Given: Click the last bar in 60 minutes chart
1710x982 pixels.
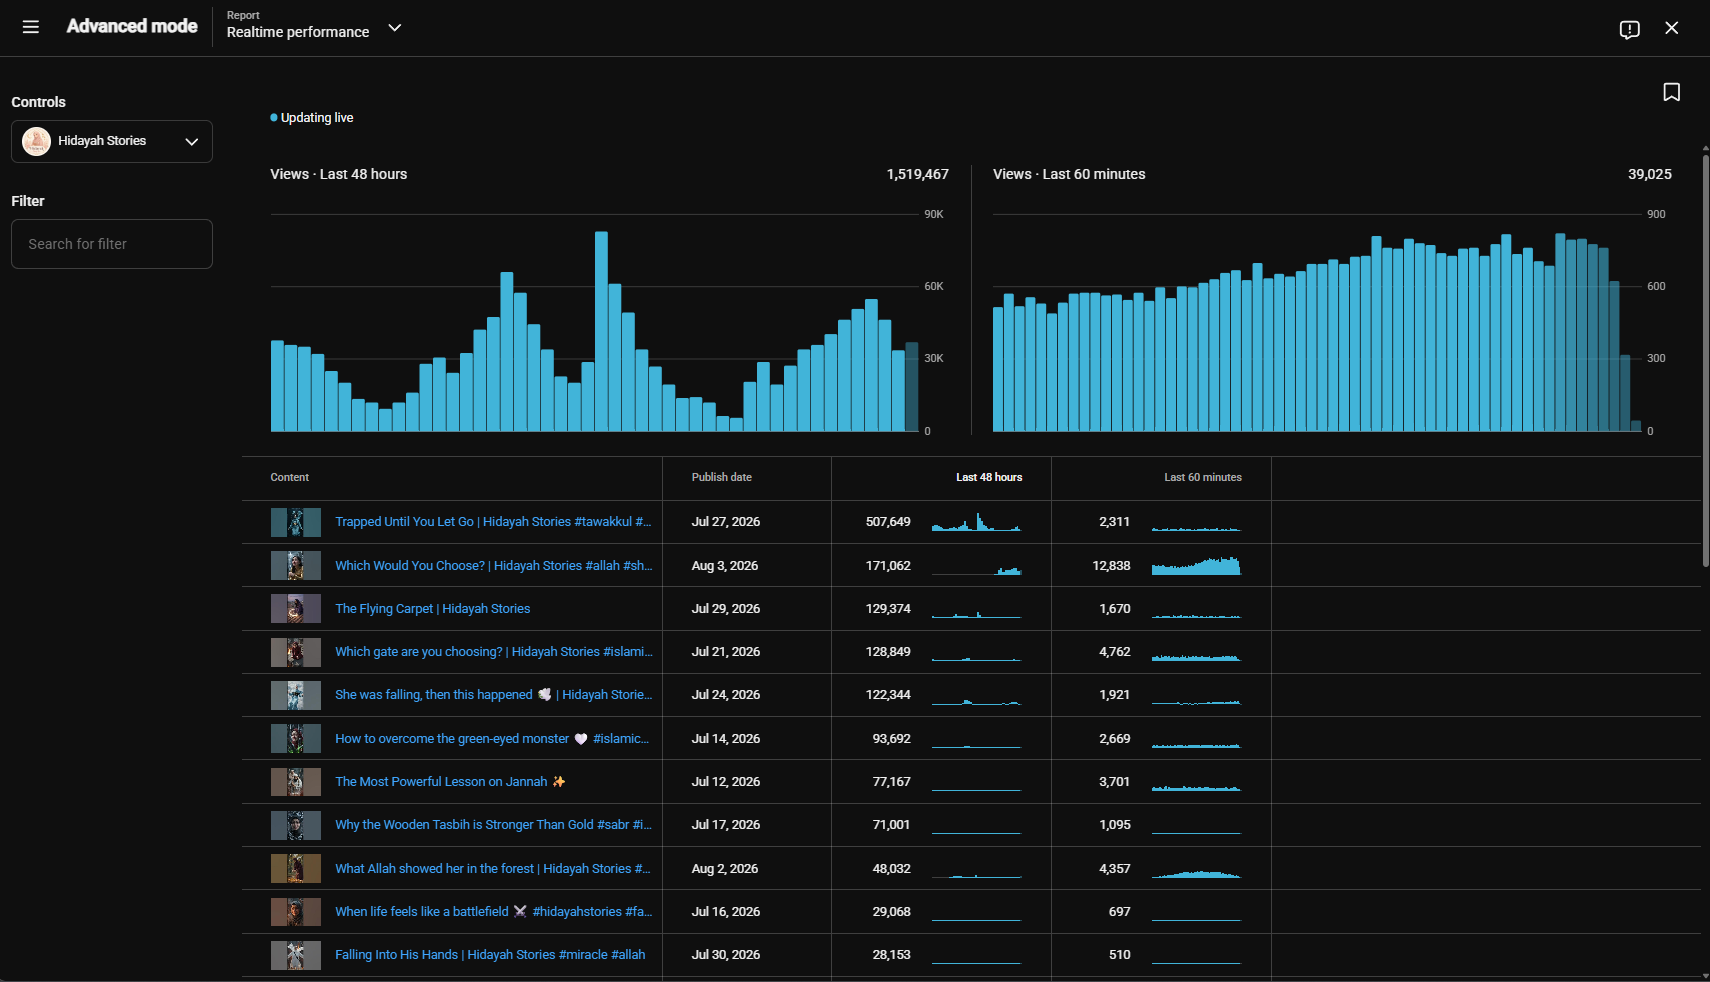Looking at the screenshot, I should [x=1636, y=426].
